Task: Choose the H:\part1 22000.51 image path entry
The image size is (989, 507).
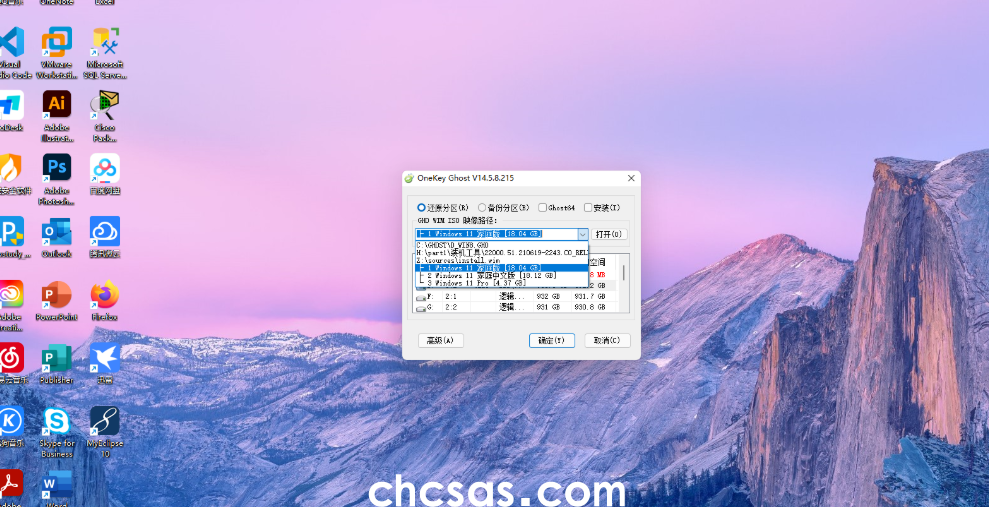Action: point(502,252)
